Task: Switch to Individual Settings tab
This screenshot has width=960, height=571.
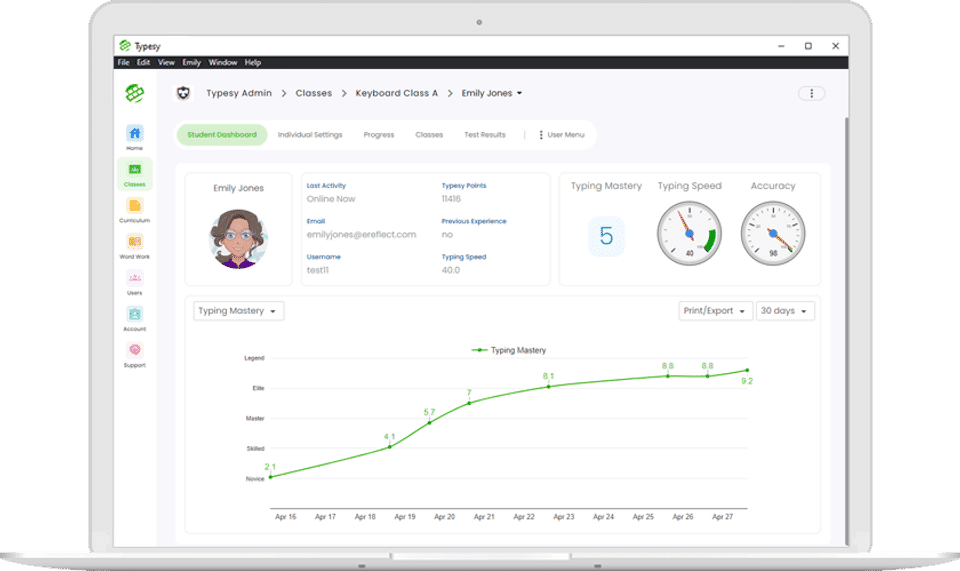Action: (x=310, y=135)
